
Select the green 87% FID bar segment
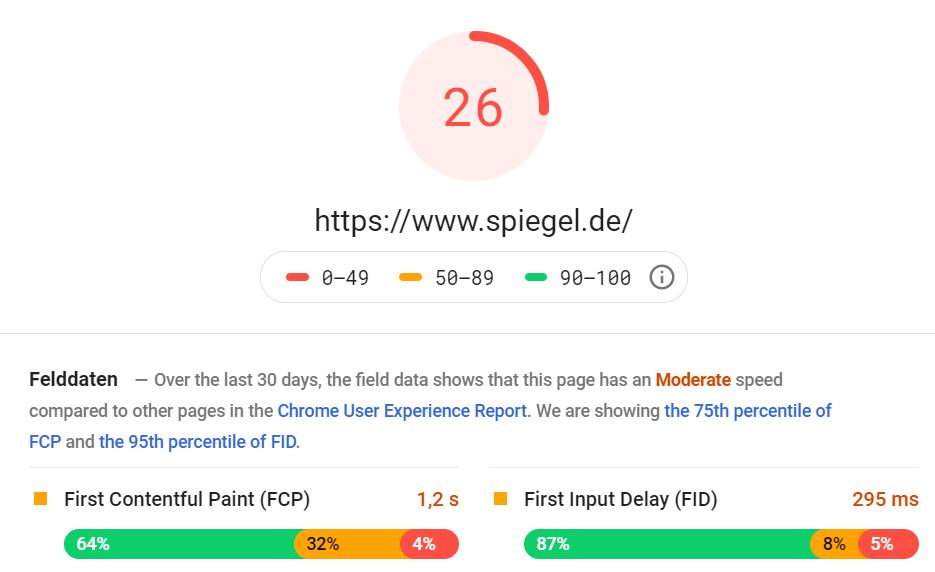(x=667, y=544)
